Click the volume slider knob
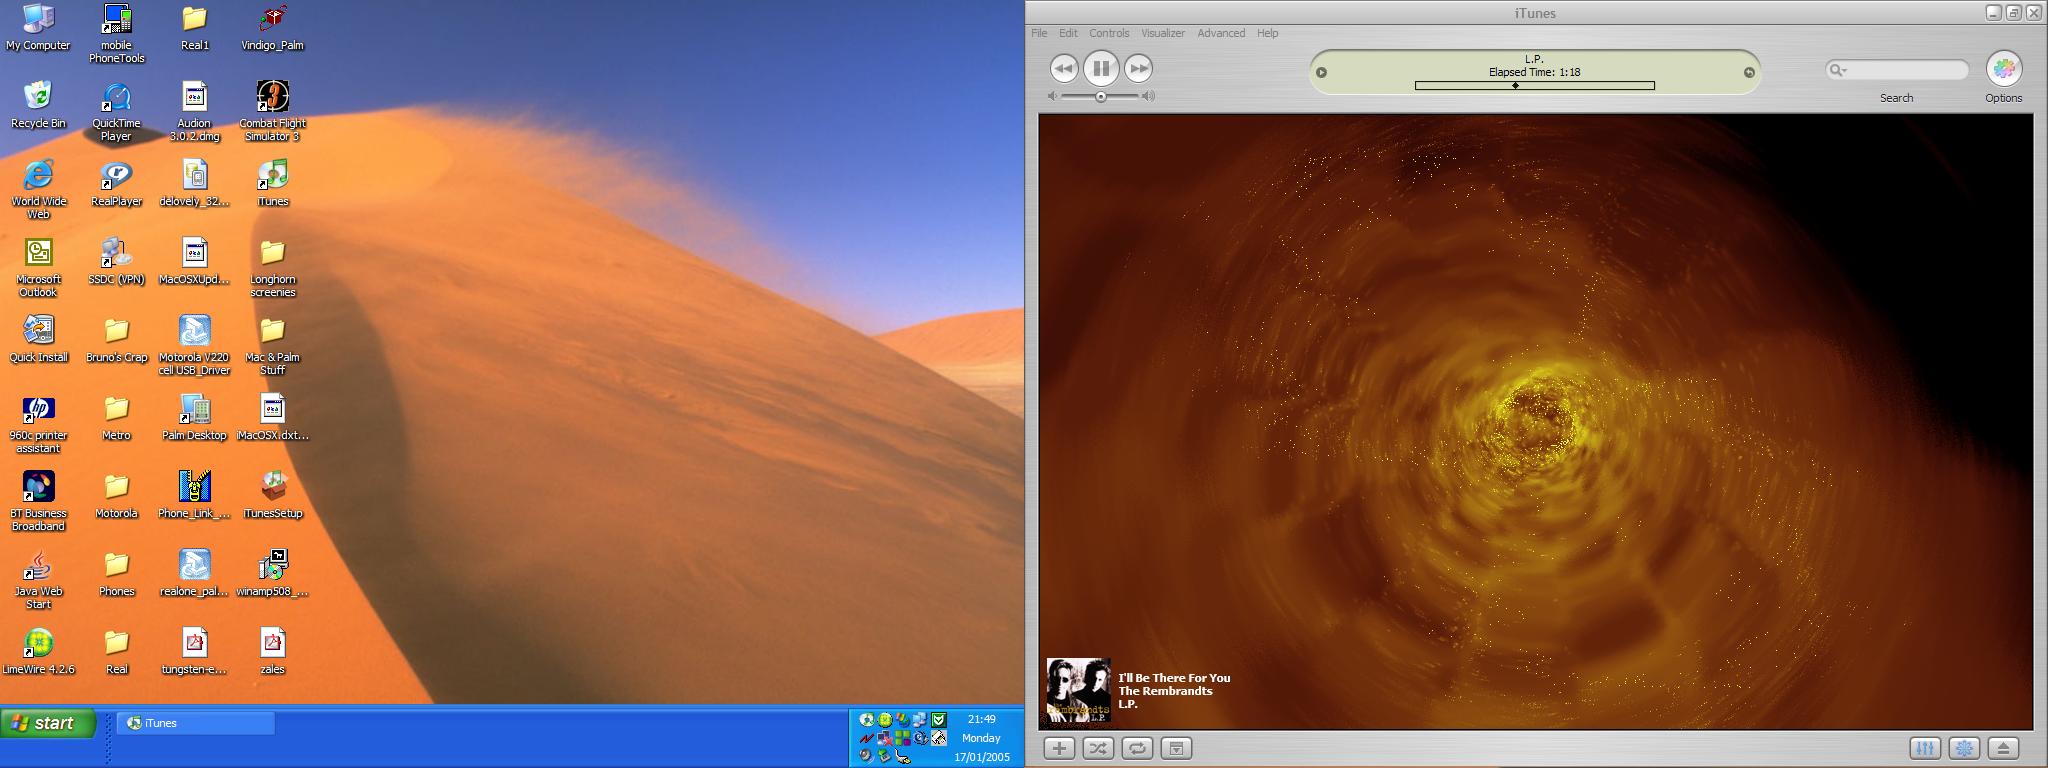 (x=1101, y=97)
